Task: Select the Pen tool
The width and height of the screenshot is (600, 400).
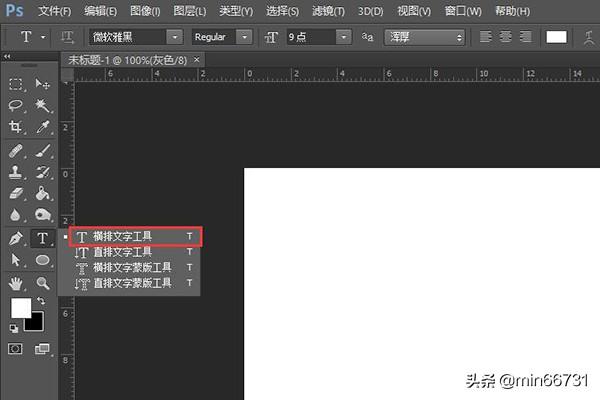Action: tap(15, 239)
